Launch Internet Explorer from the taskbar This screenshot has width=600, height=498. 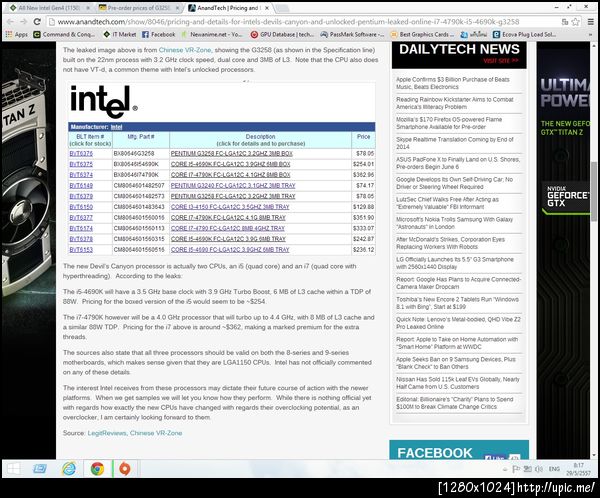pyautogui.click(x=69, y=469)
